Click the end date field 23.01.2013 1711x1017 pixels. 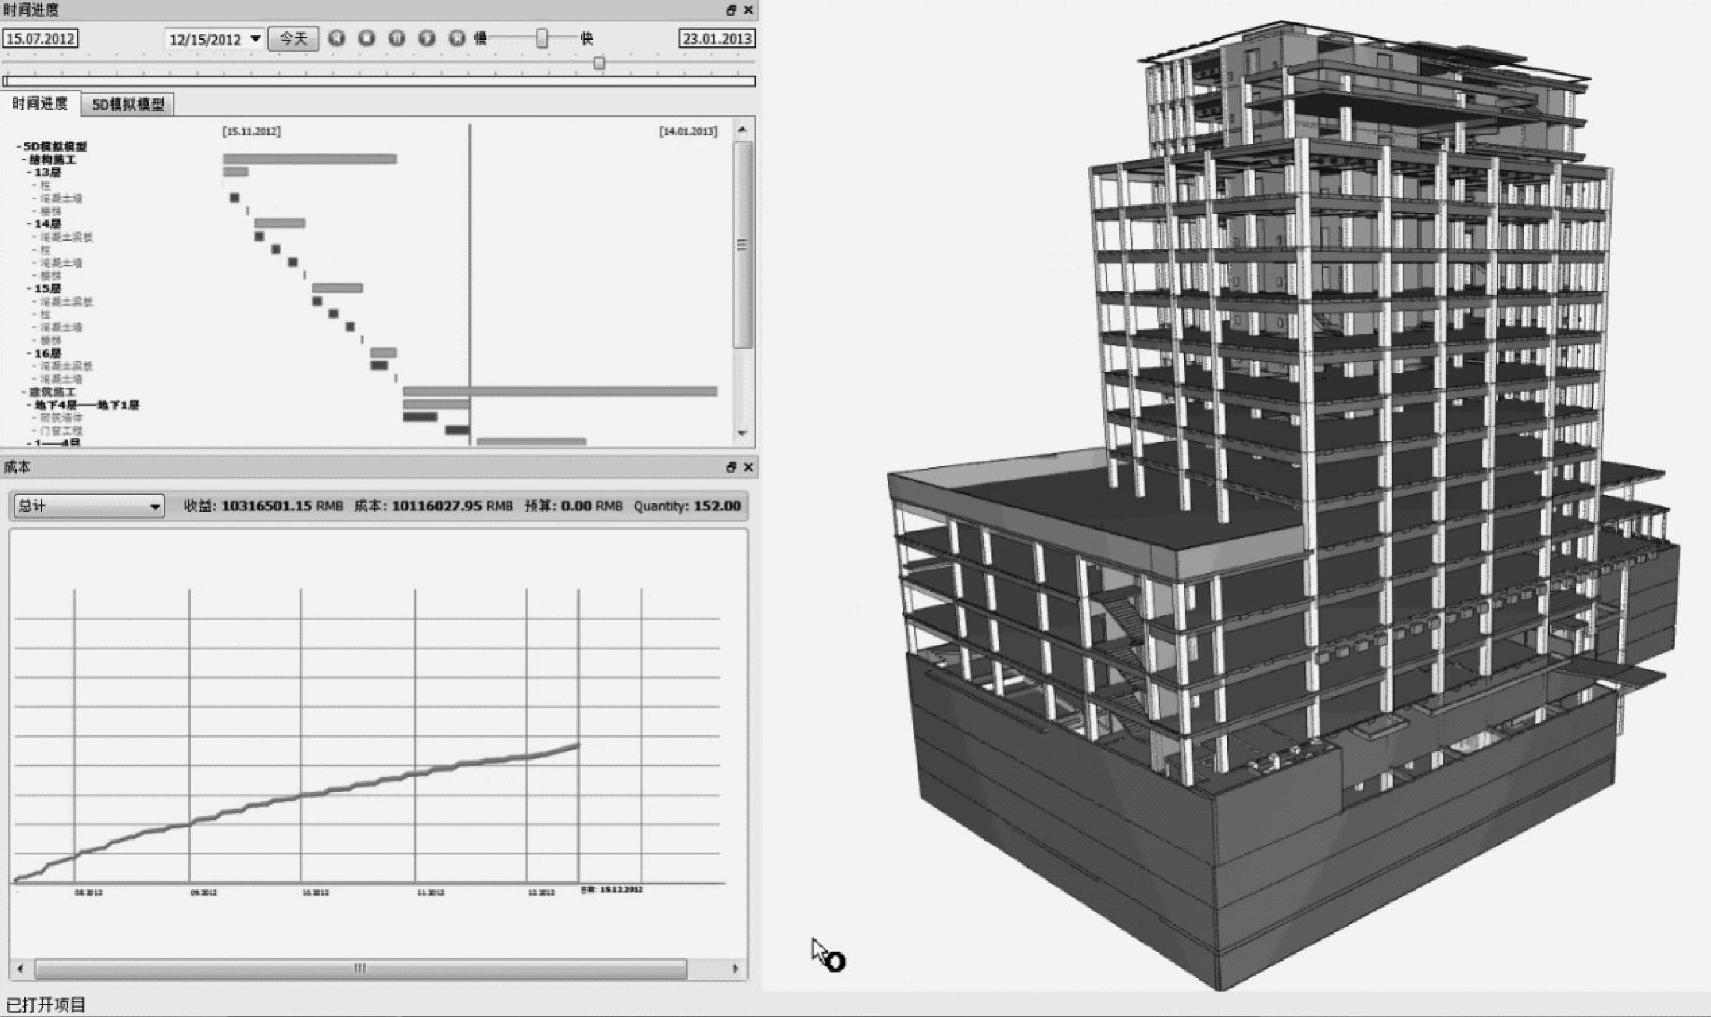716,39
